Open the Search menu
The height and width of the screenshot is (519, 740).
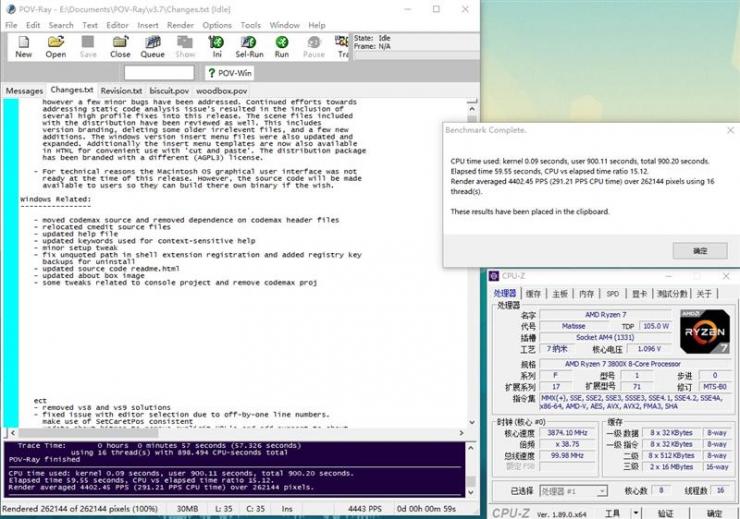click(x=61, y=25)
